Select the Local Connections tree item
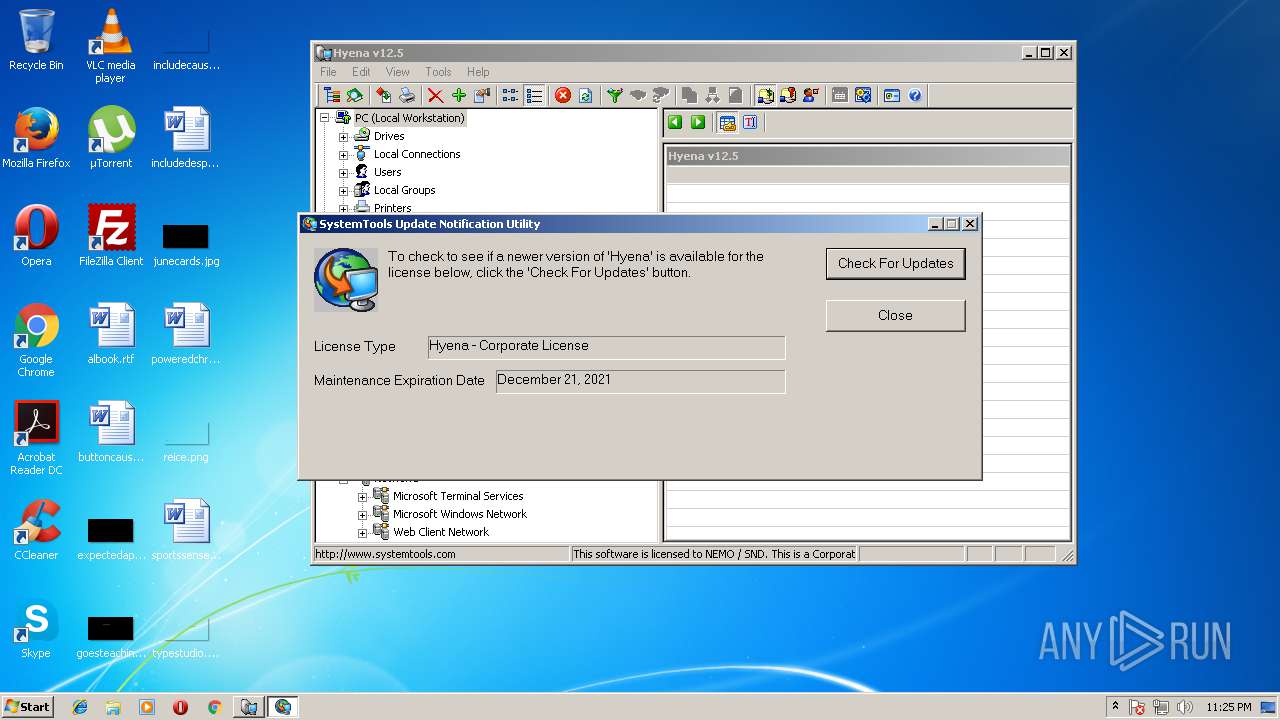Screen dimensions: 1280x720 coord(417,154)
